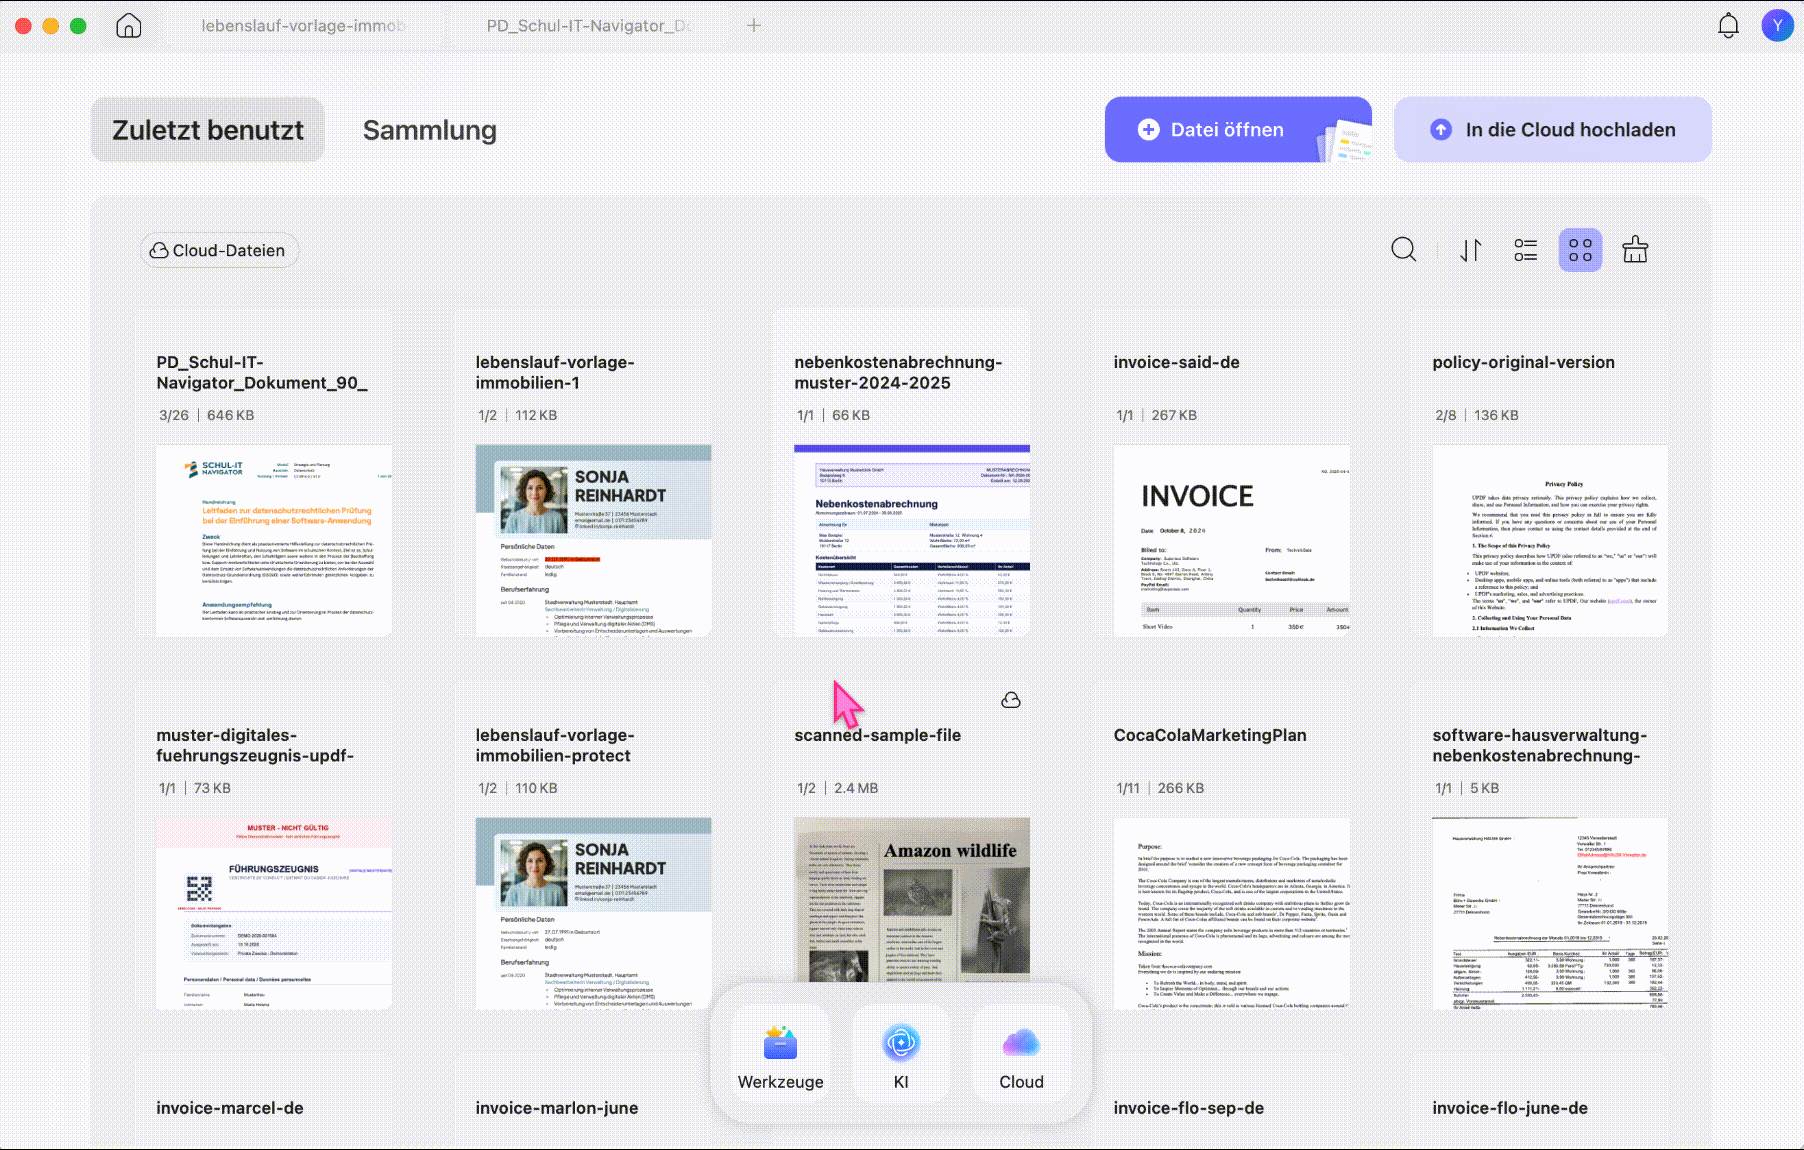Viewport: 1804px width, 1150px height.
Task: Click the home icon in title bar
Action: click(129, 25)
